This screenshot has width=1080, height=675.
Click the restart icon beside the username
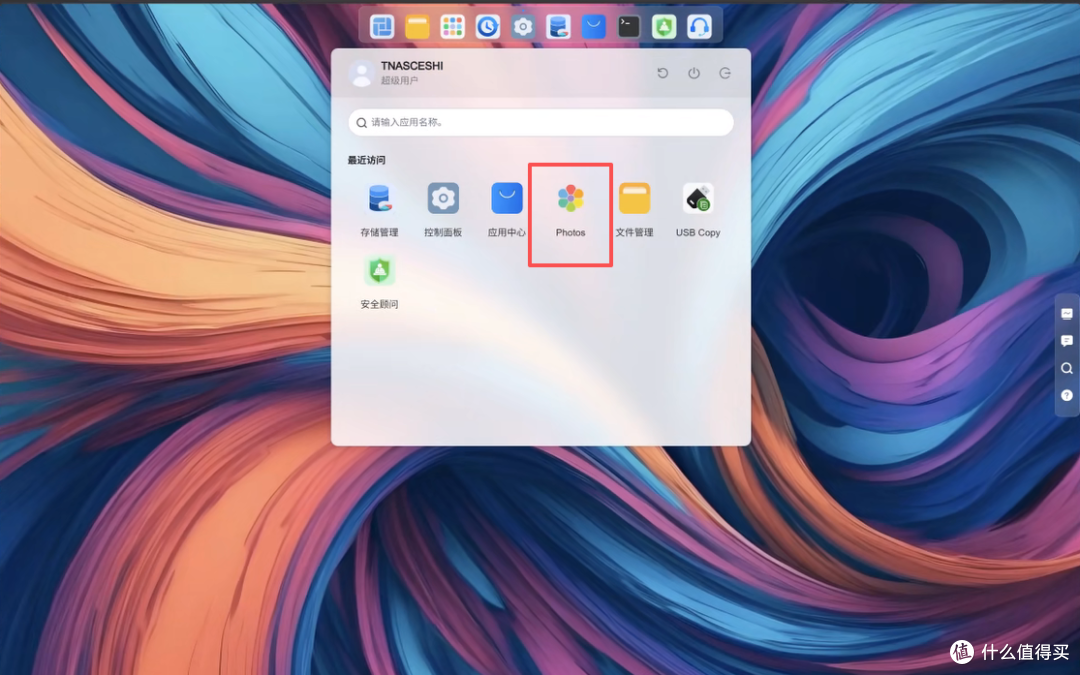click(663, 73)
